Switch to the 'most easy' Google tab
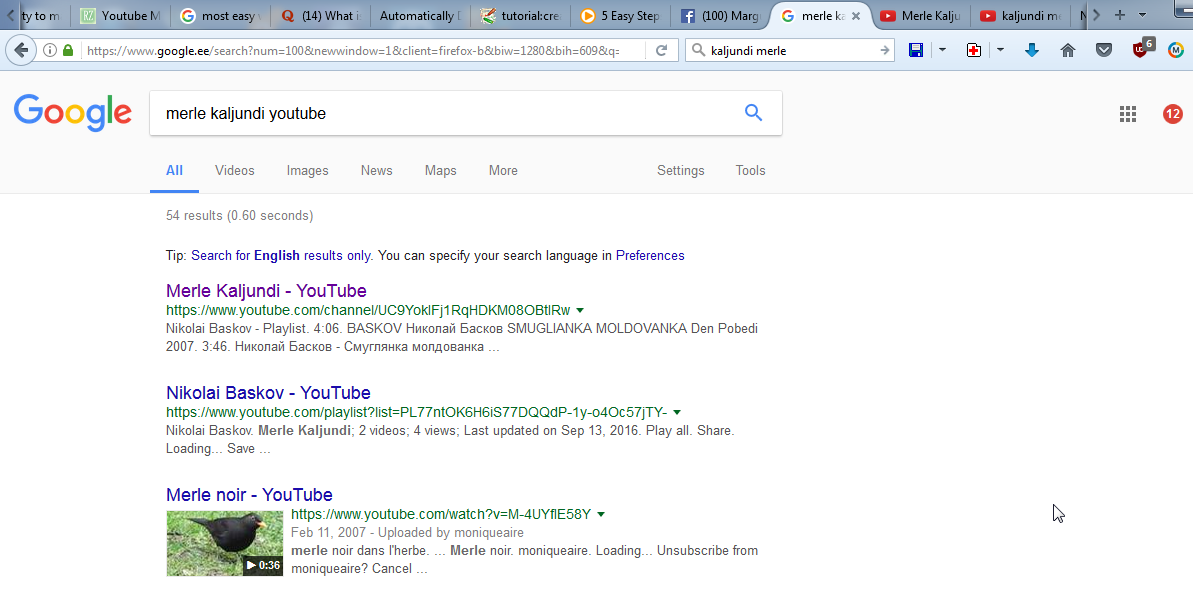This screenshot has width=1193, height=605. pyautogui.click(x=220, y=16)
